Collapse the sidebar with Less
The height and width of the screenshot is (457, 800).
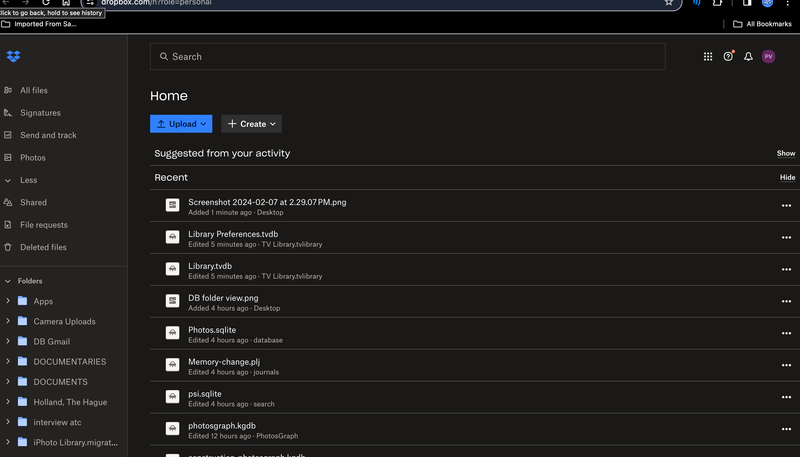click(x=29, y=180)
